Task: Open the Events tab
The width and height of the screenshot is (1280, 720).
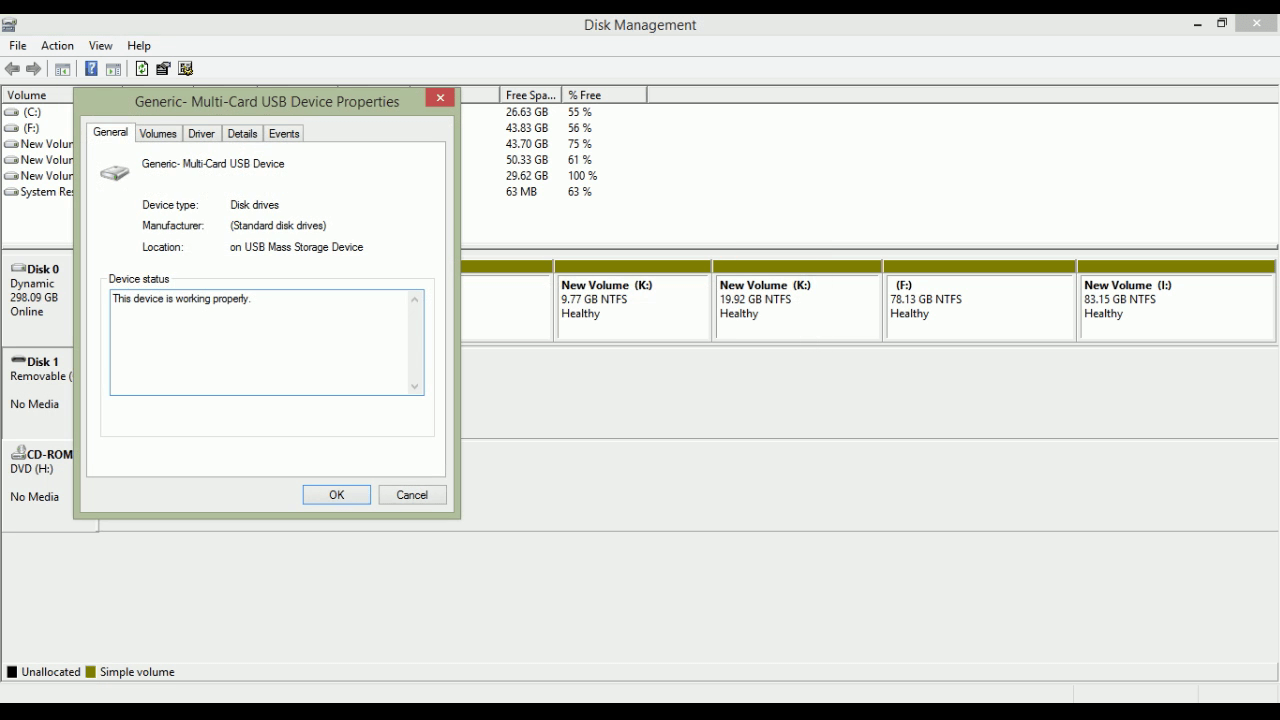Action: (284, 134)
